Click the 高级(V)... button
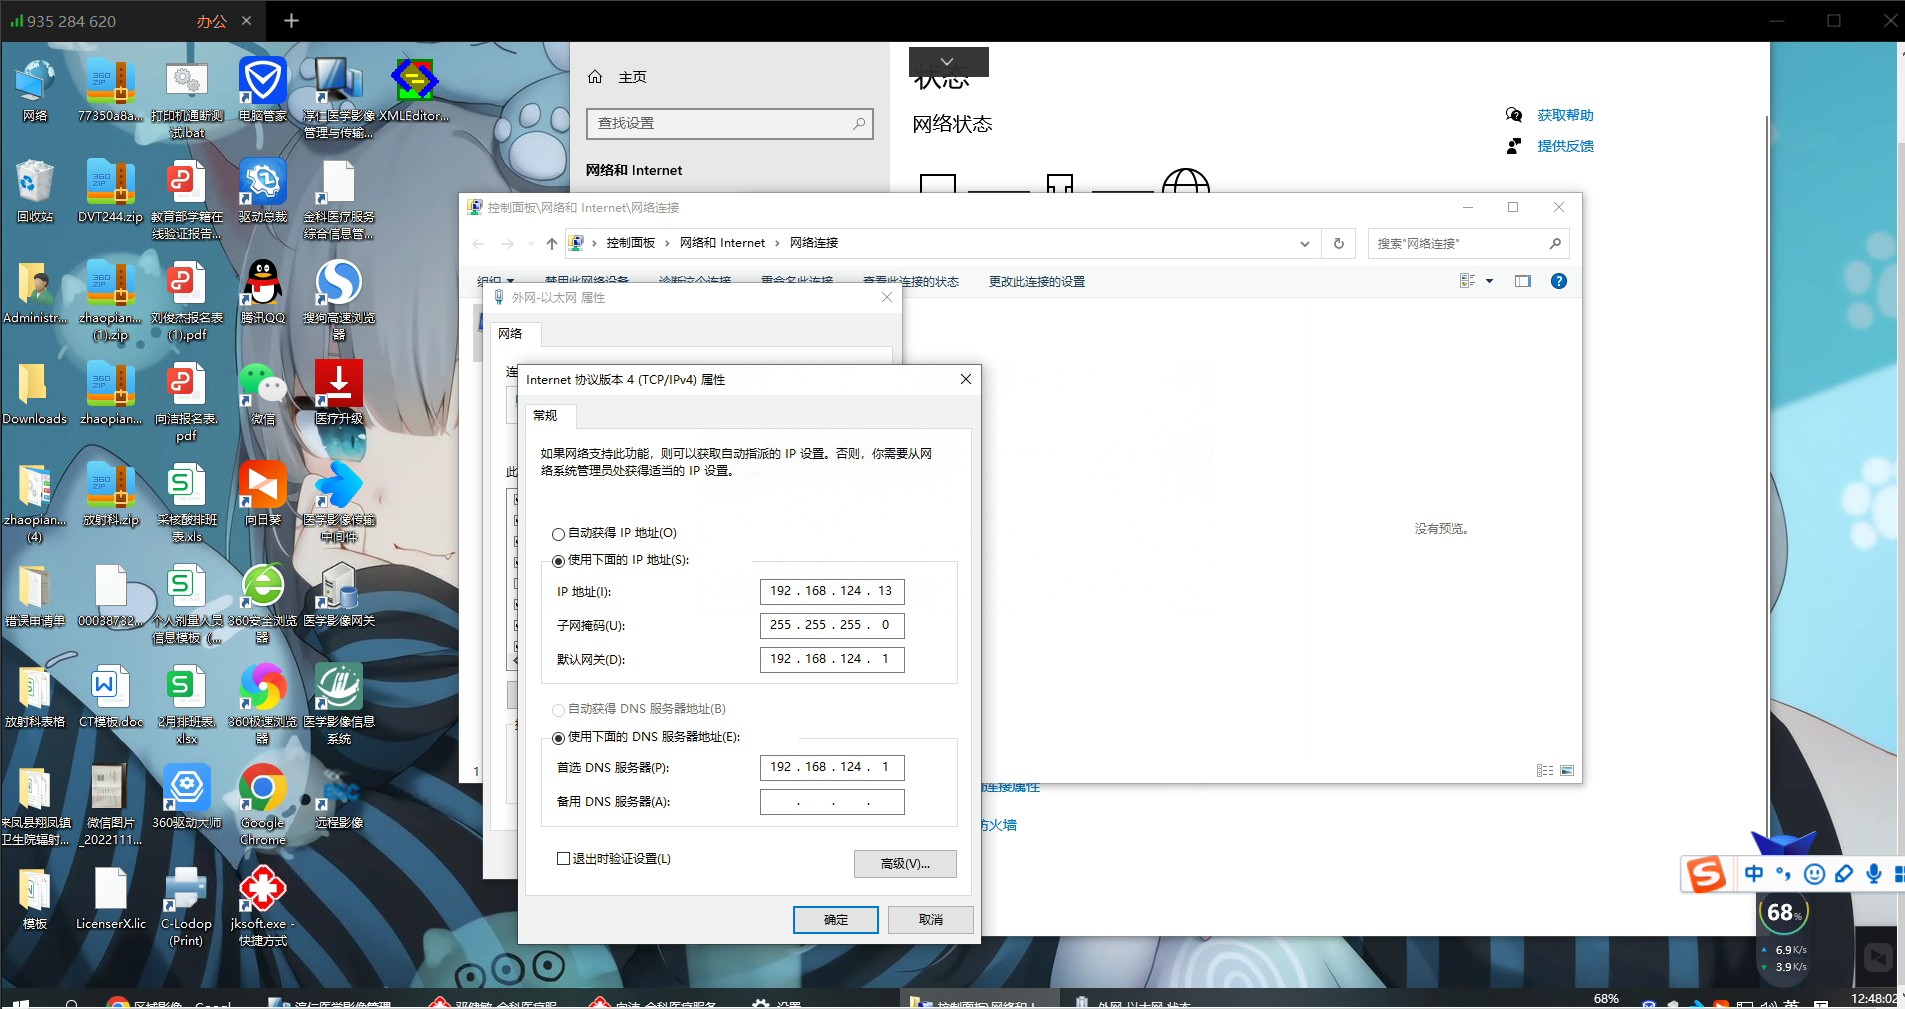 904,864
